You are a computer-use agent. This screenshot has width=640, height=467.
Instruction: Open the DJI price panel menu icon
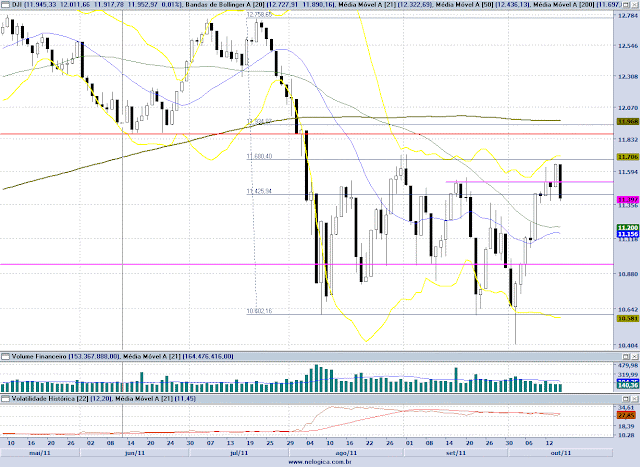[5, 4]
